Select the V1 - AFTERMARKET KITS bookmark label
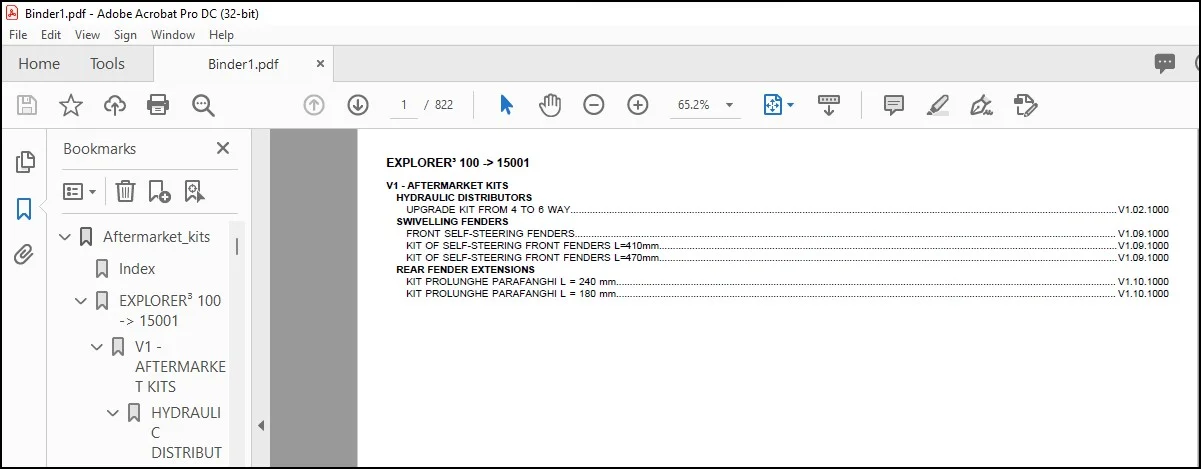Viewport: 1201px width, 469px height. click(180, 366)
